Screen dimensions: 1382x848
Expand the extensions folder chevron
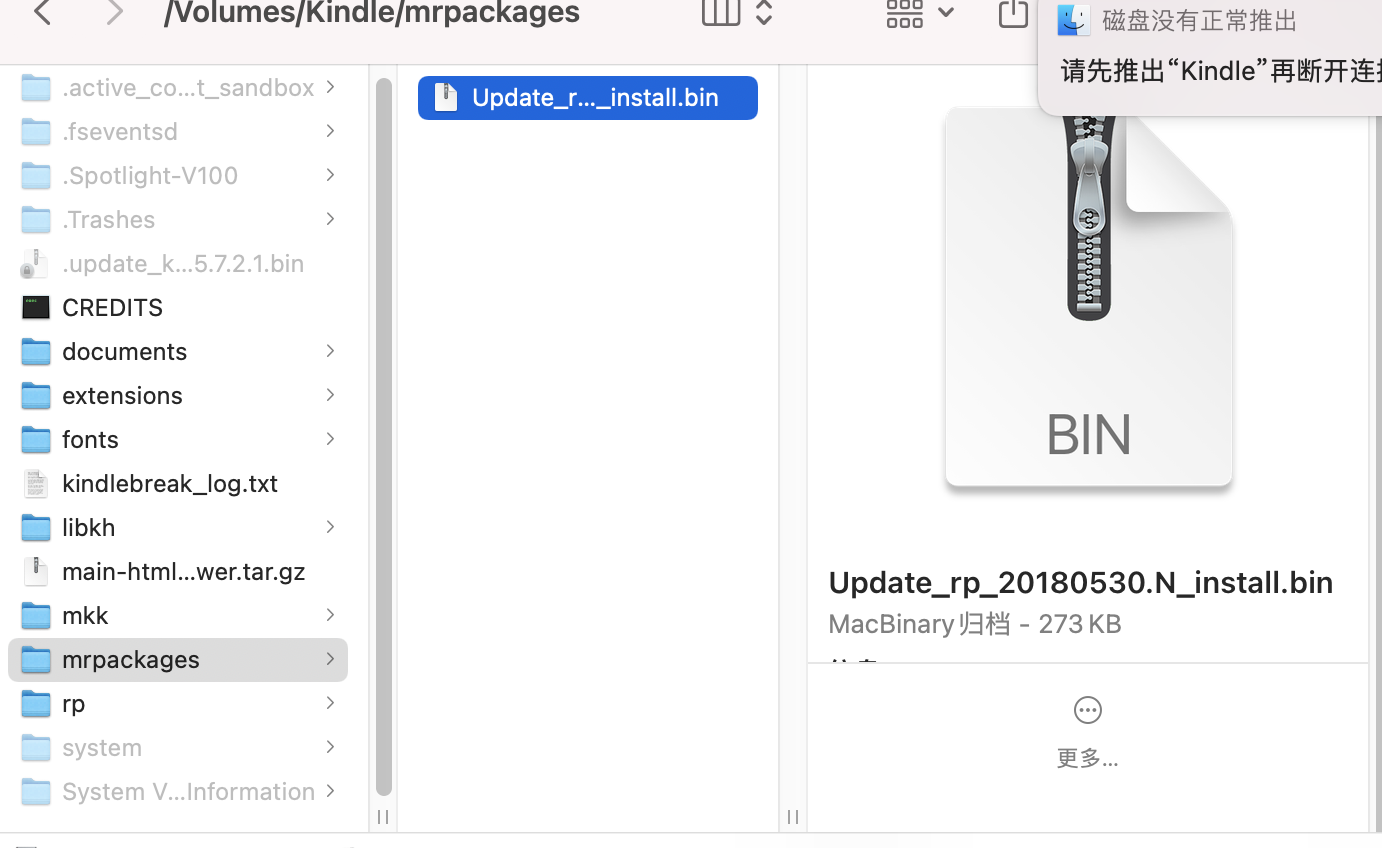[x=330, y=395]
